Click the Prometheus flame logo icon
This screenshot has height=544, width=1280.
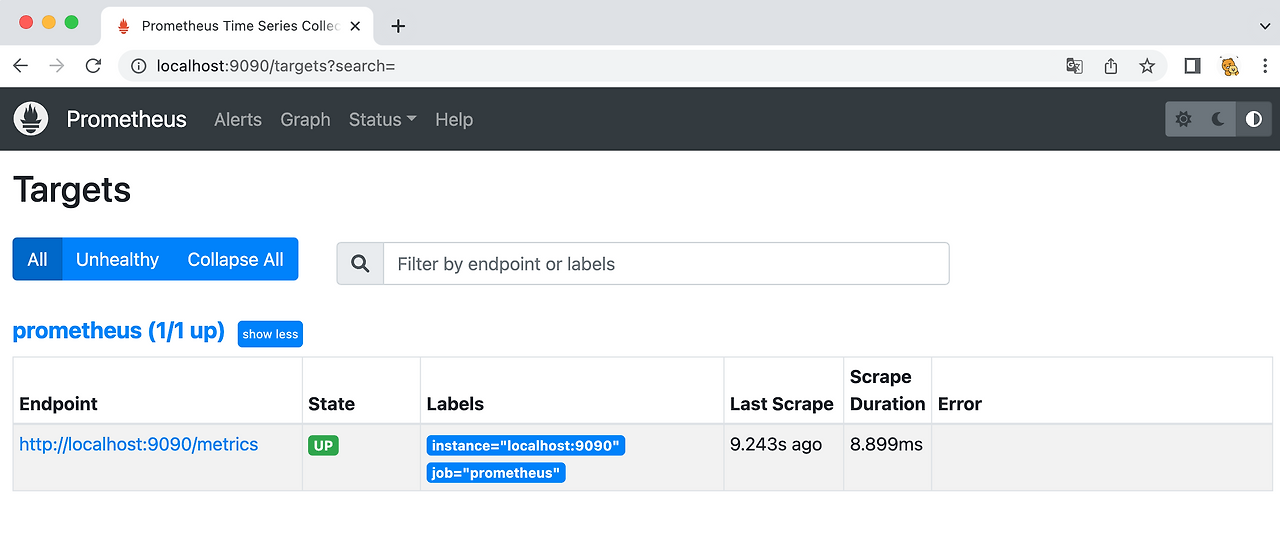tap(31, 119)
